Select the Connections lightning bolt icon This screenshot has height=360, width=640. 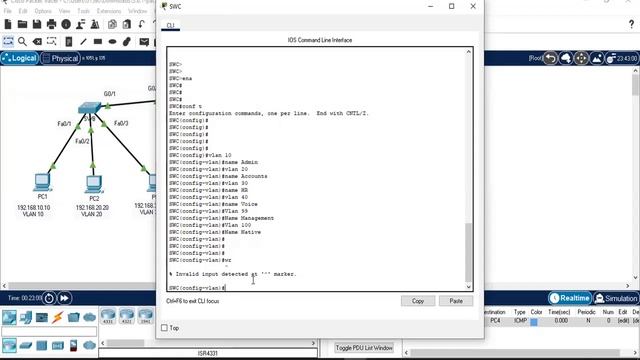(x=58, y=317)
